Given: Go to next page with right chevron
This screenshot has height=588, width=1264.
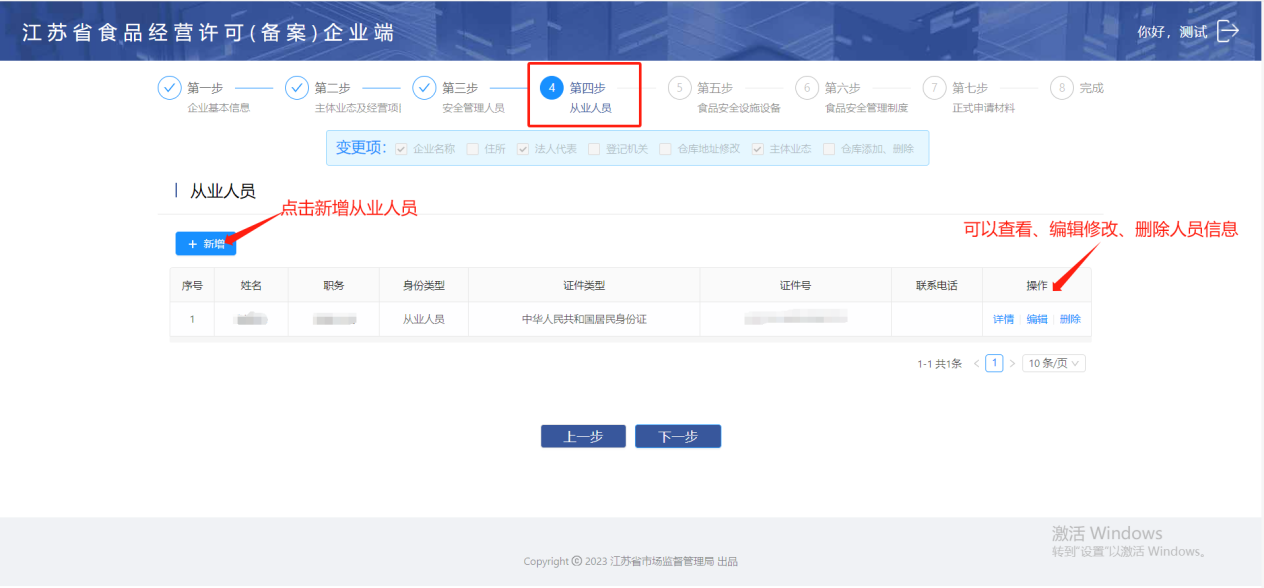Looking at the screenshot, I should 1012,364.
